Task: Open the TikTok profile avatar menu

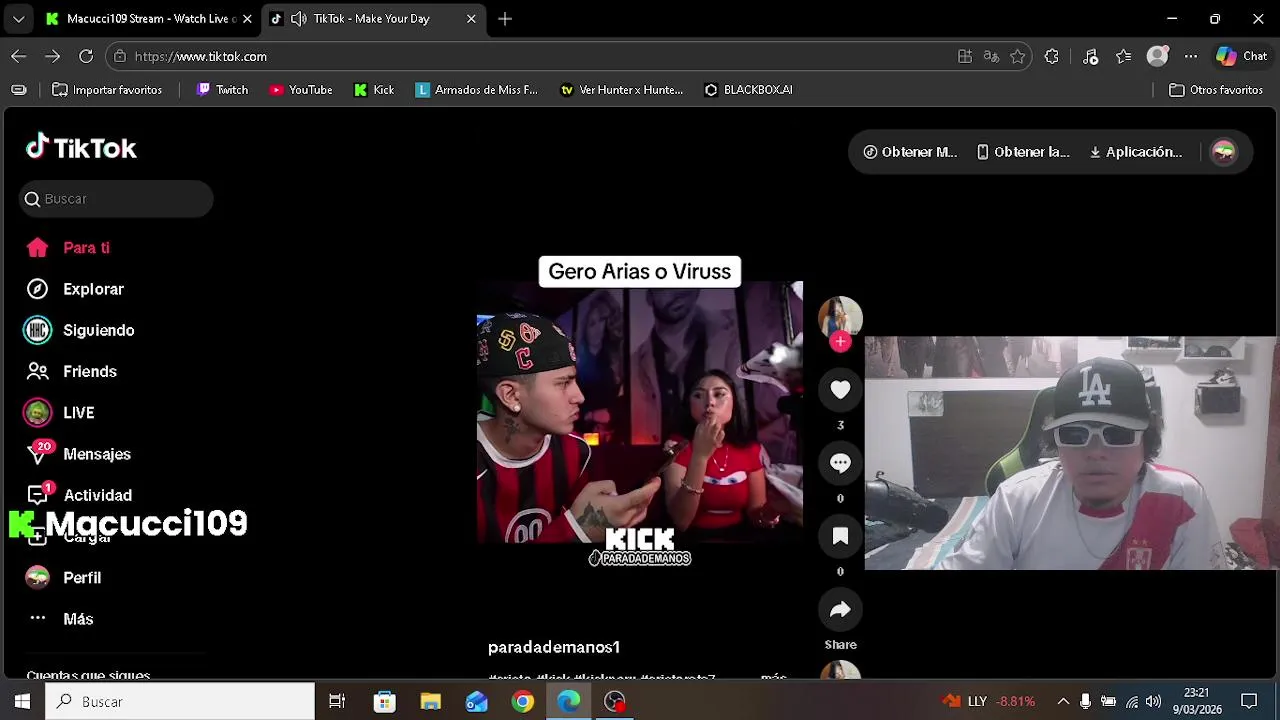Action: point(1224,152)
